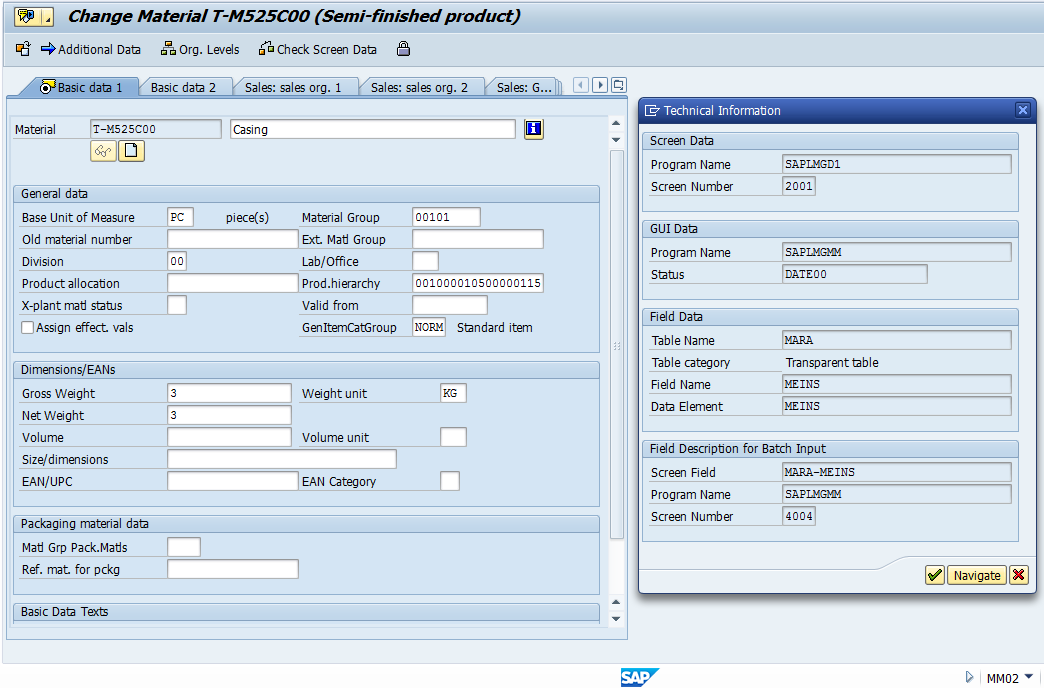Click the Additional Data arrow icon
The width and height of the screenshot is (1044, 688).
45,49
